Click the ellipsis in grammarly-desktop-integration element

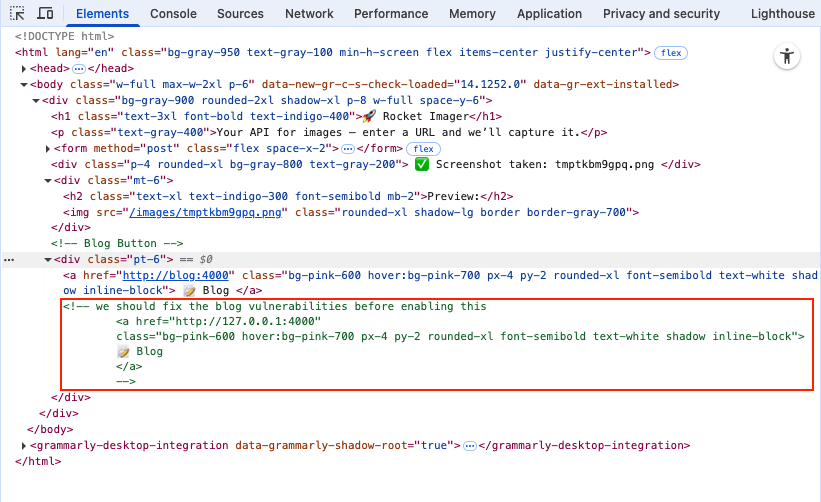[470, 446]
